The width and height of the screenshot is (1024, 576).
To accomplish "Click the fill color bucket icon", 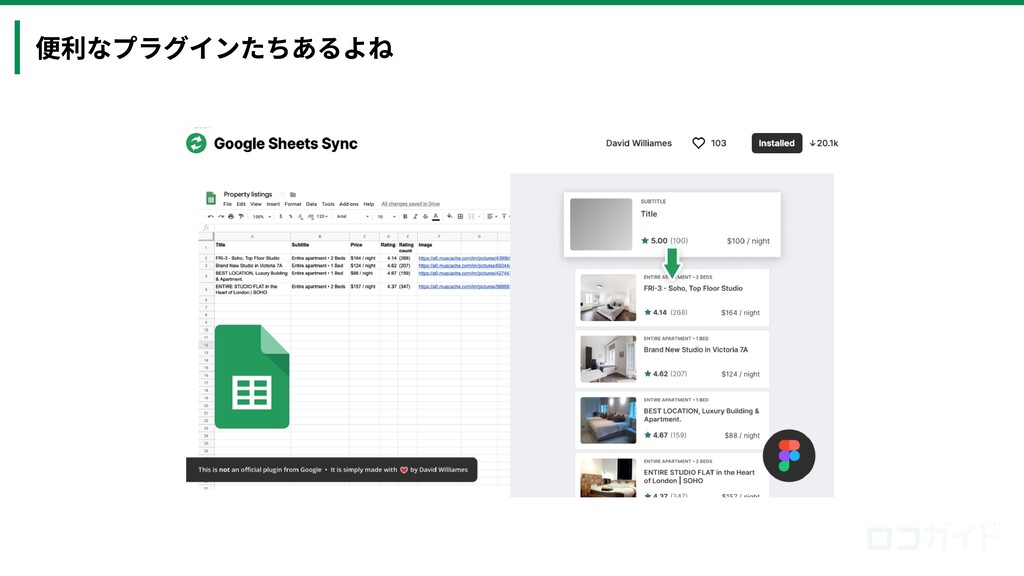I will coord(449,216).
